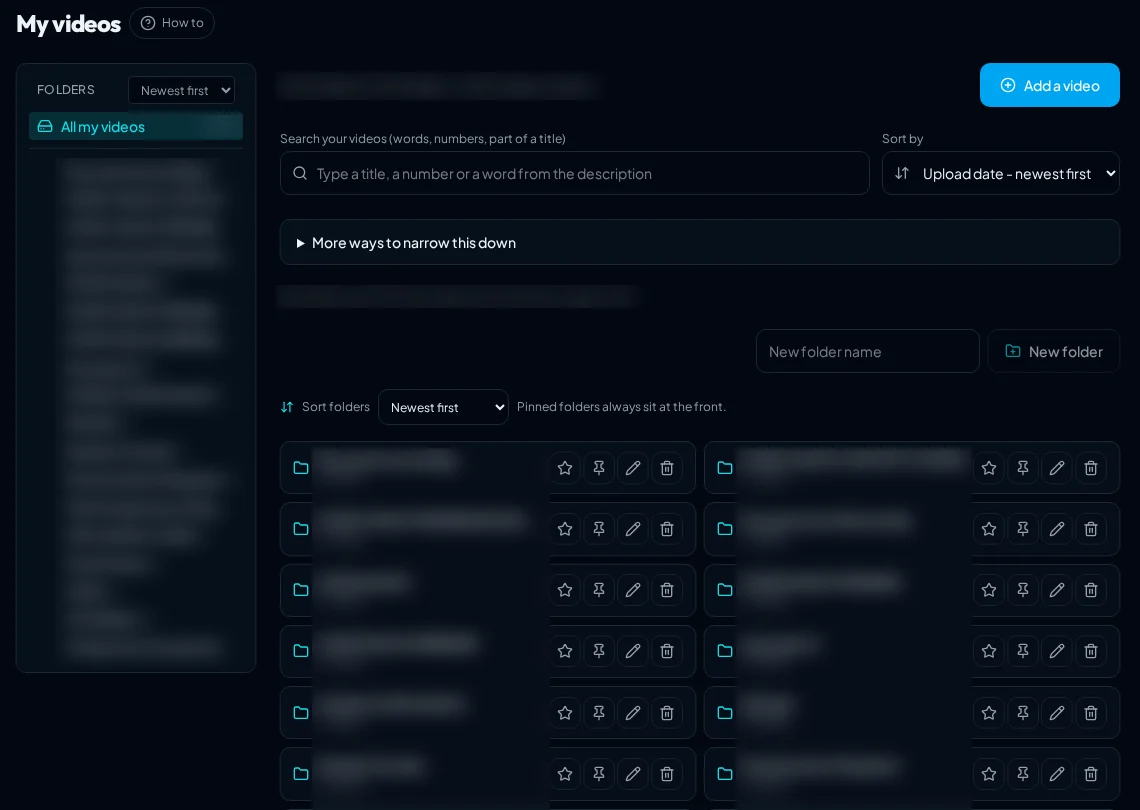This screenshot has height=810, width=1140.
Task: Pin the first folder in left column
Action: click(x=599, y=468)
